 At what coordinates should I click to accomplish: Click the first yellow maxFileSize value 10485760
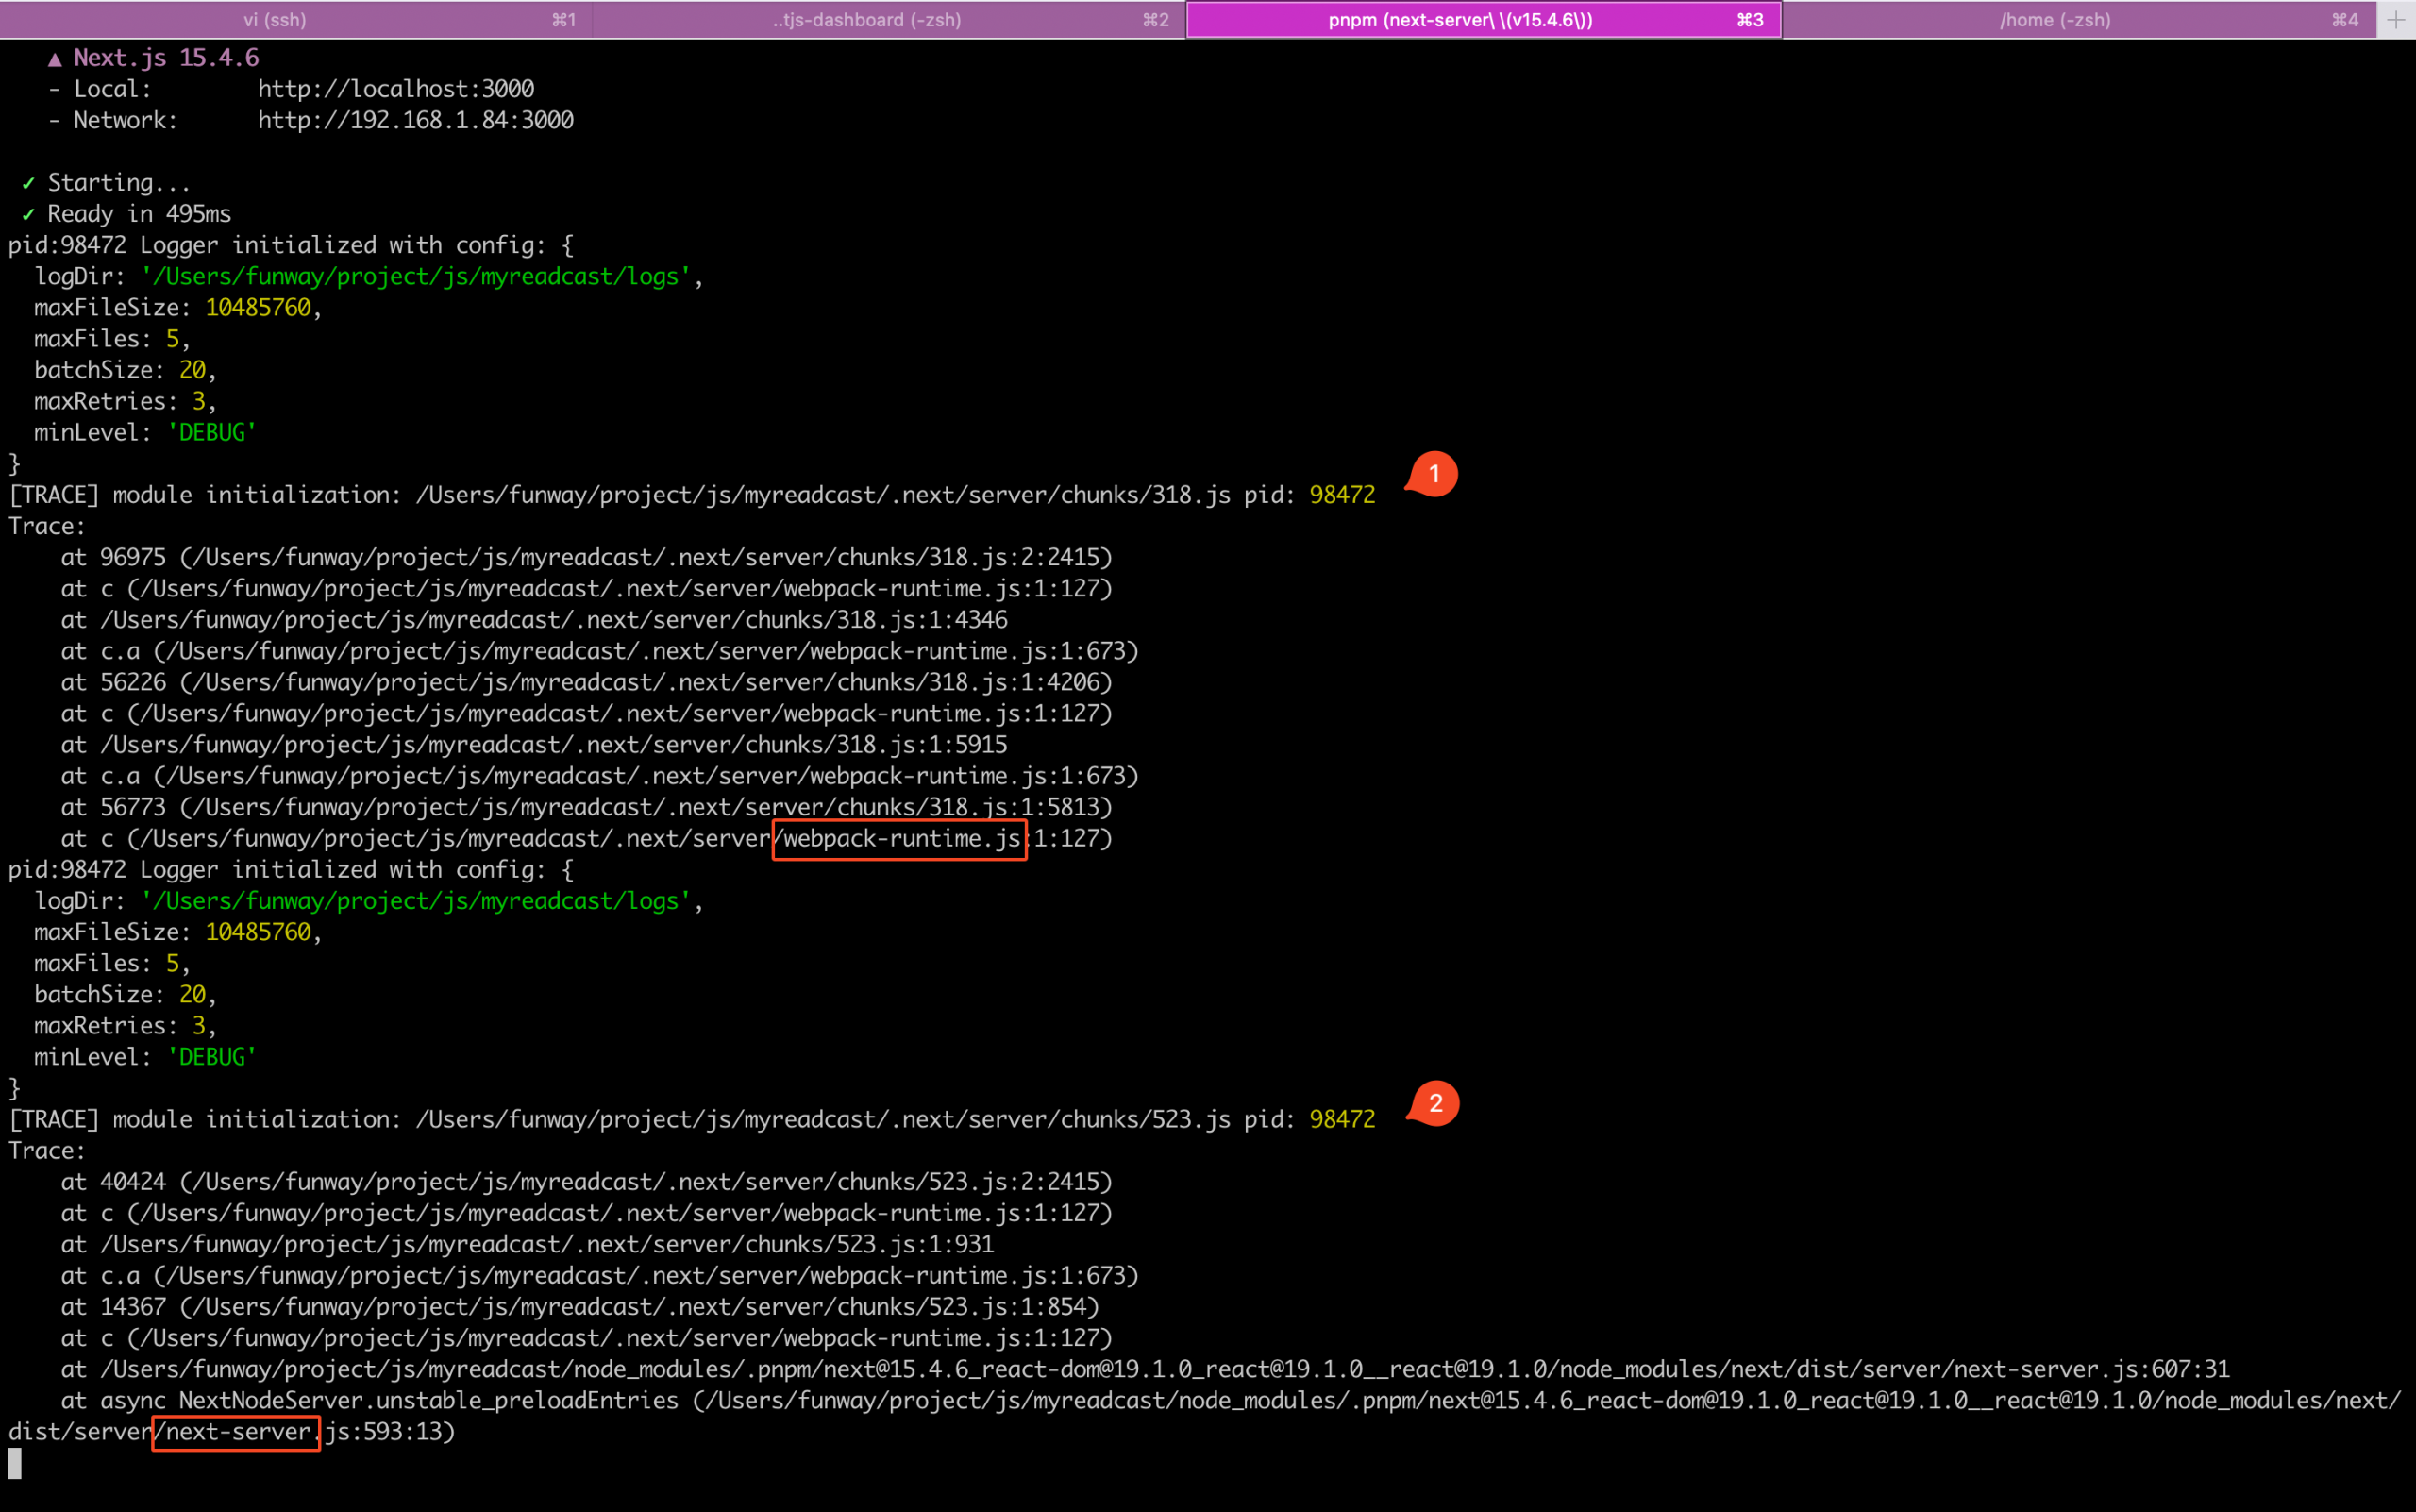click(x=258, y=308)
